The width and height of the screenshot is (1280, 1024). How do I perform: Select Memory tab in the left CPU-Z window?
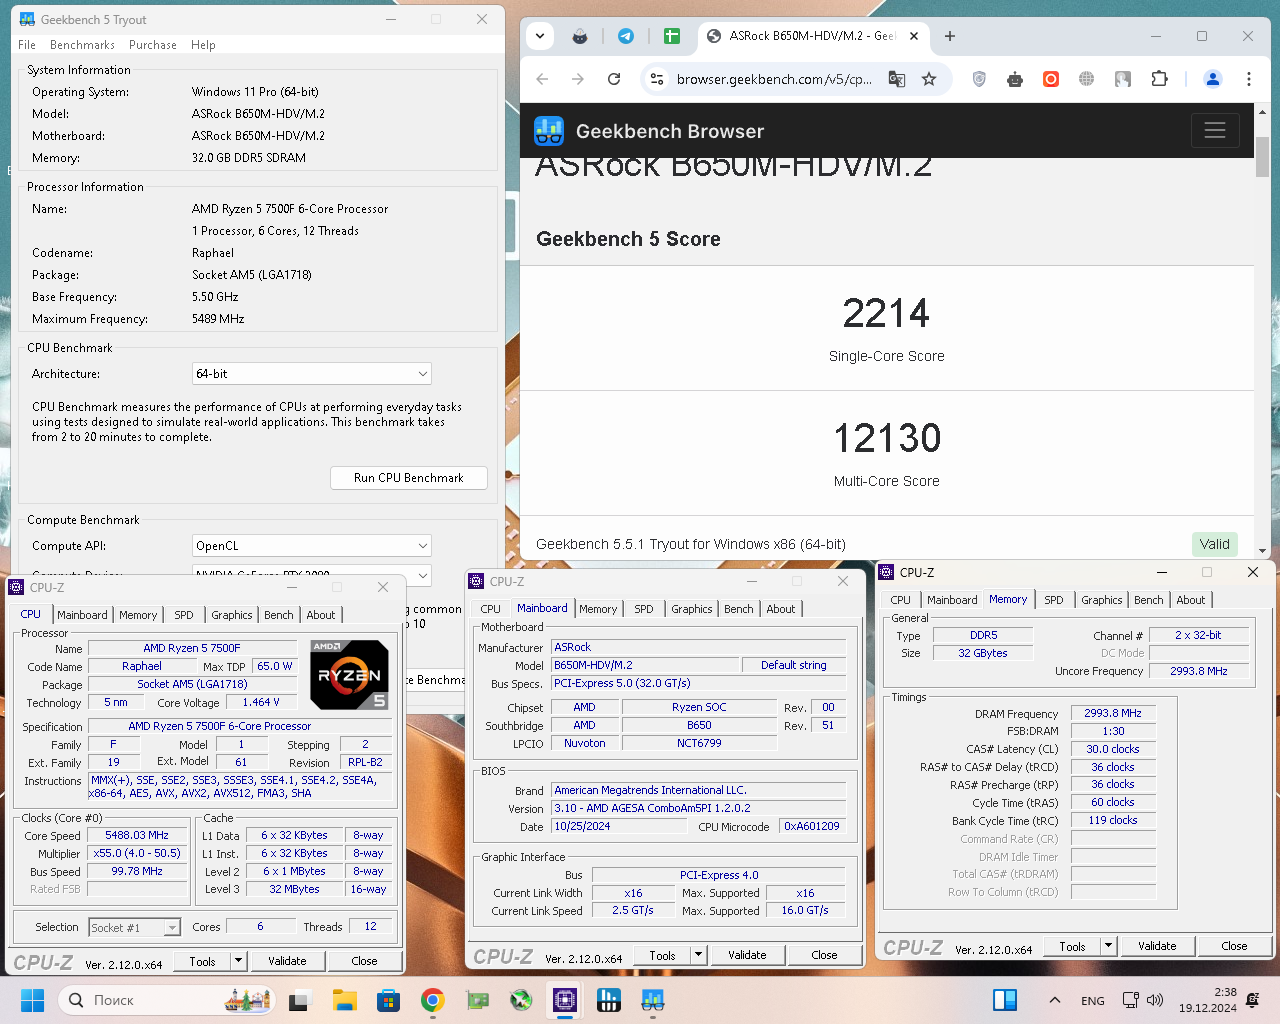point(138,615)
